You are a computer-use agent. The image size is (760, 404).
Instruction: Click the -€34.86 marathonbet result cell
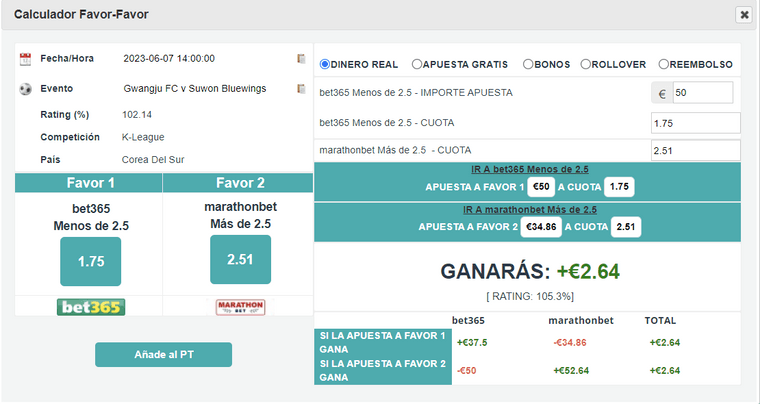point(570,343)
